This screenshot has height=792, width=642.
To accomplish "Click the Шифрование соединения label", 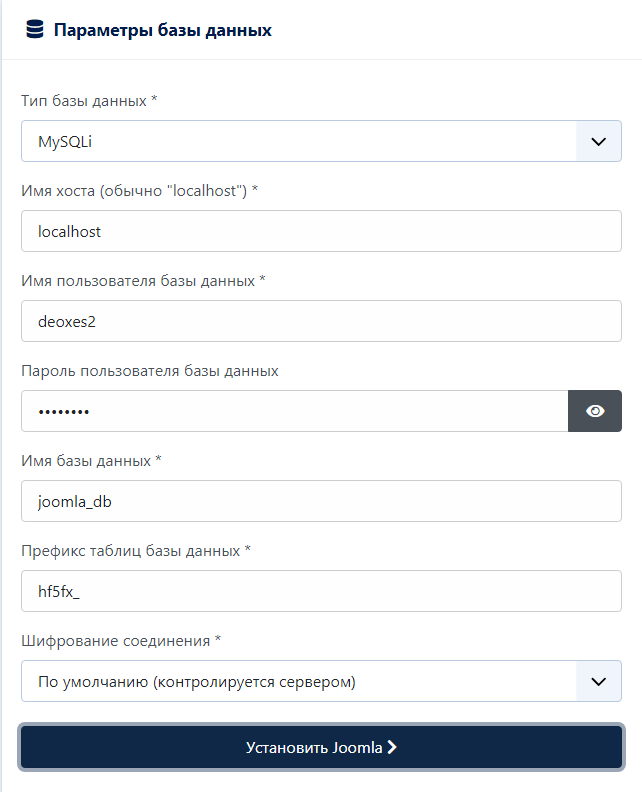I will point(120,640).
